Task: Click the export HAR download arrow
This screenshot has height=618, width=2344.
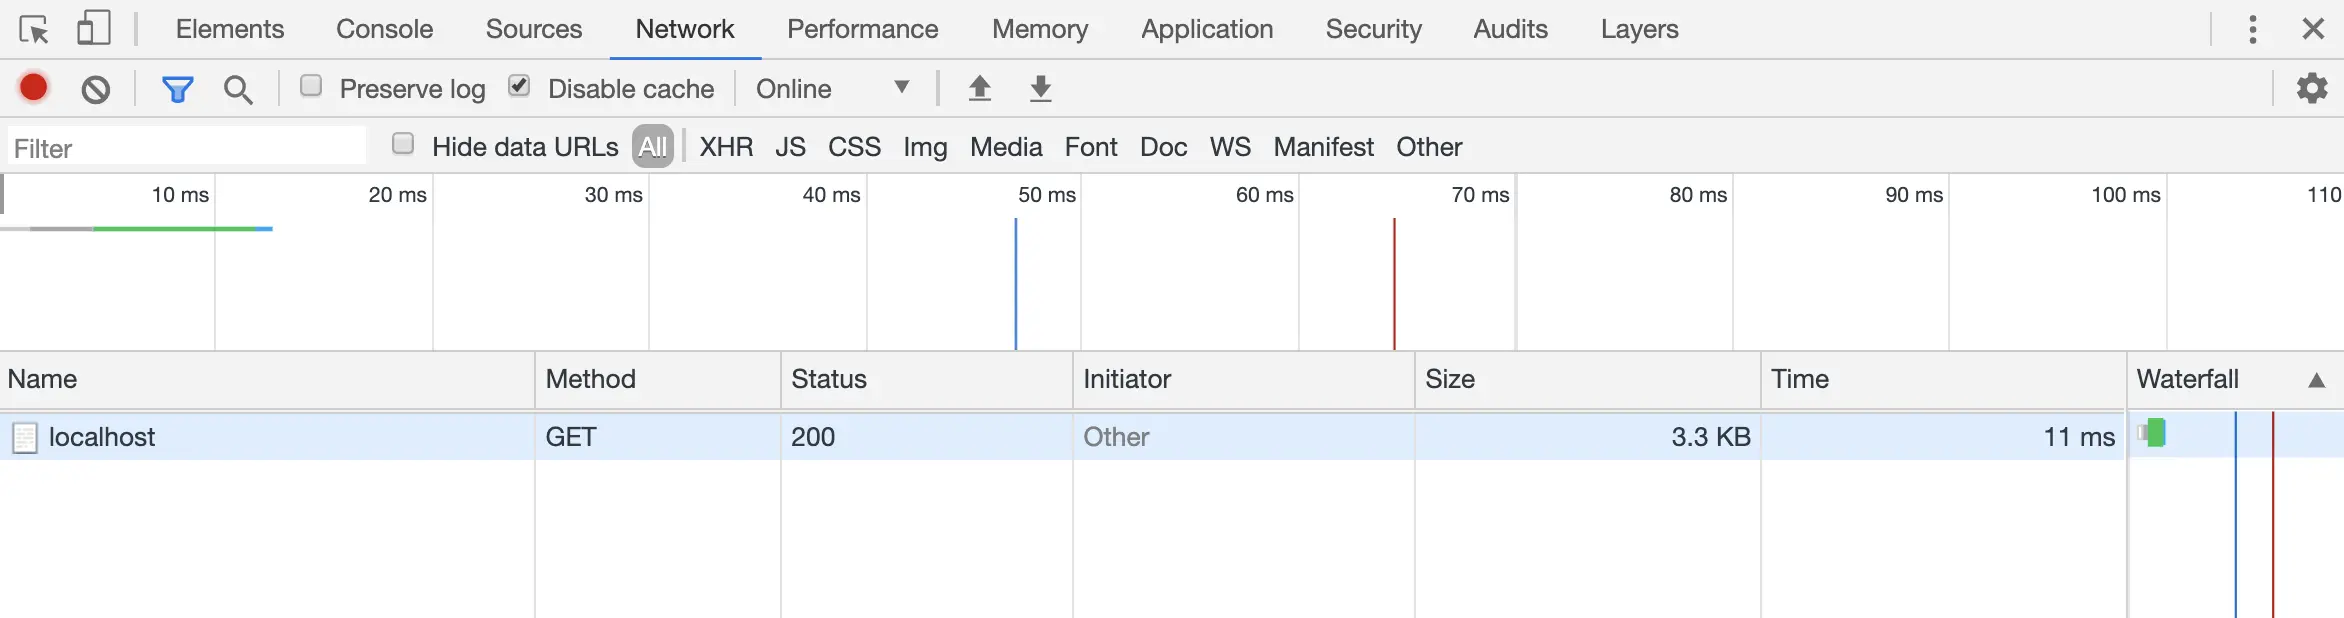Action: click(x=1041, y=89)
